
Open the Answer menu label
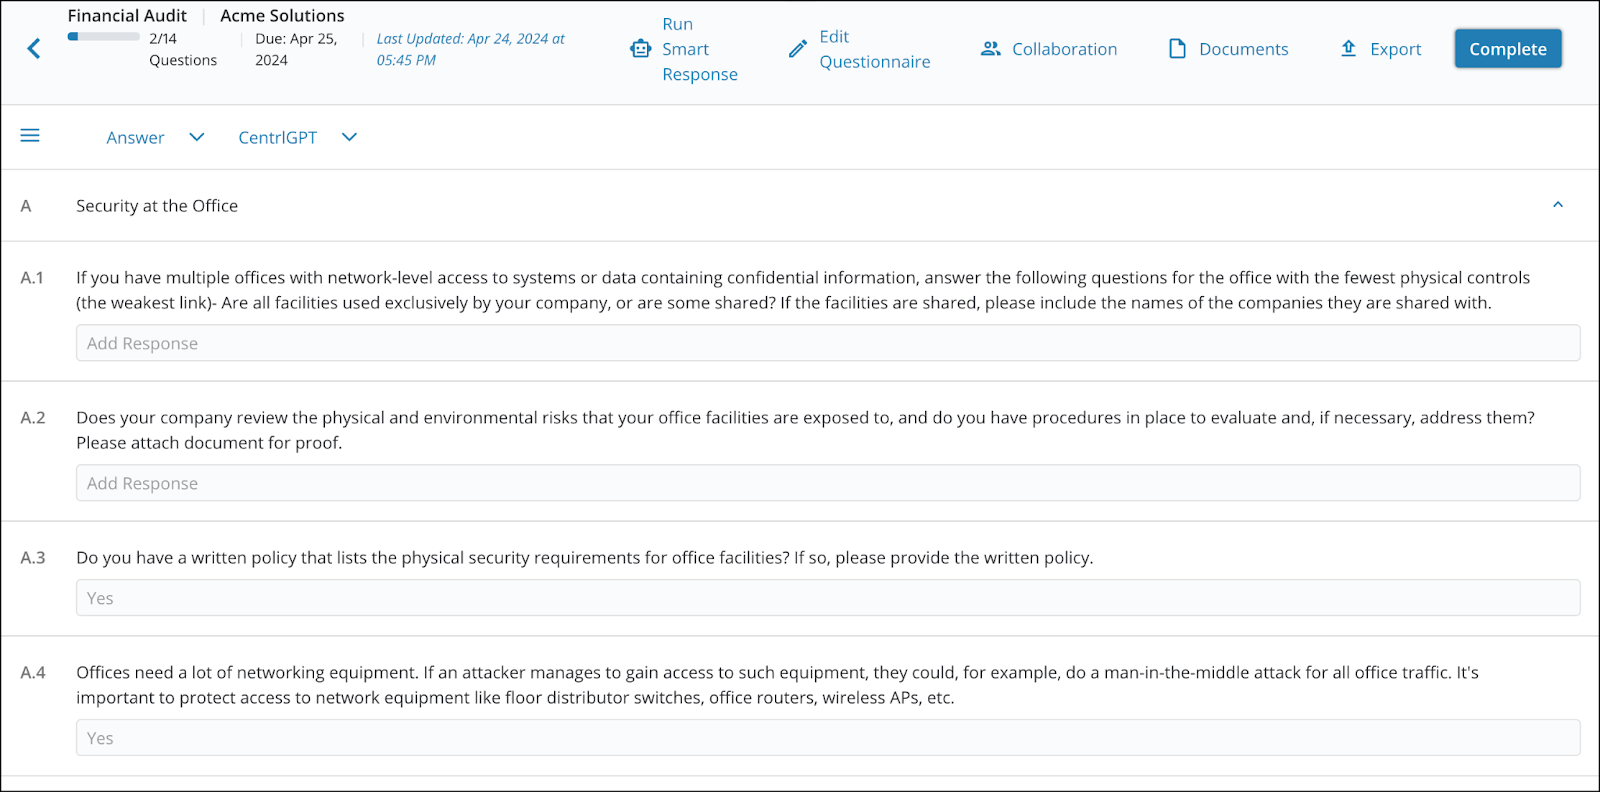tap(135, 138)
